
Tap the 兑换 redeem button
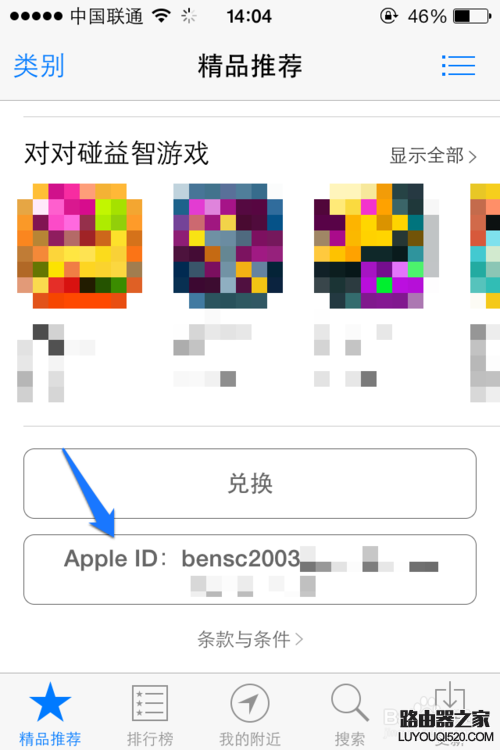250,483
